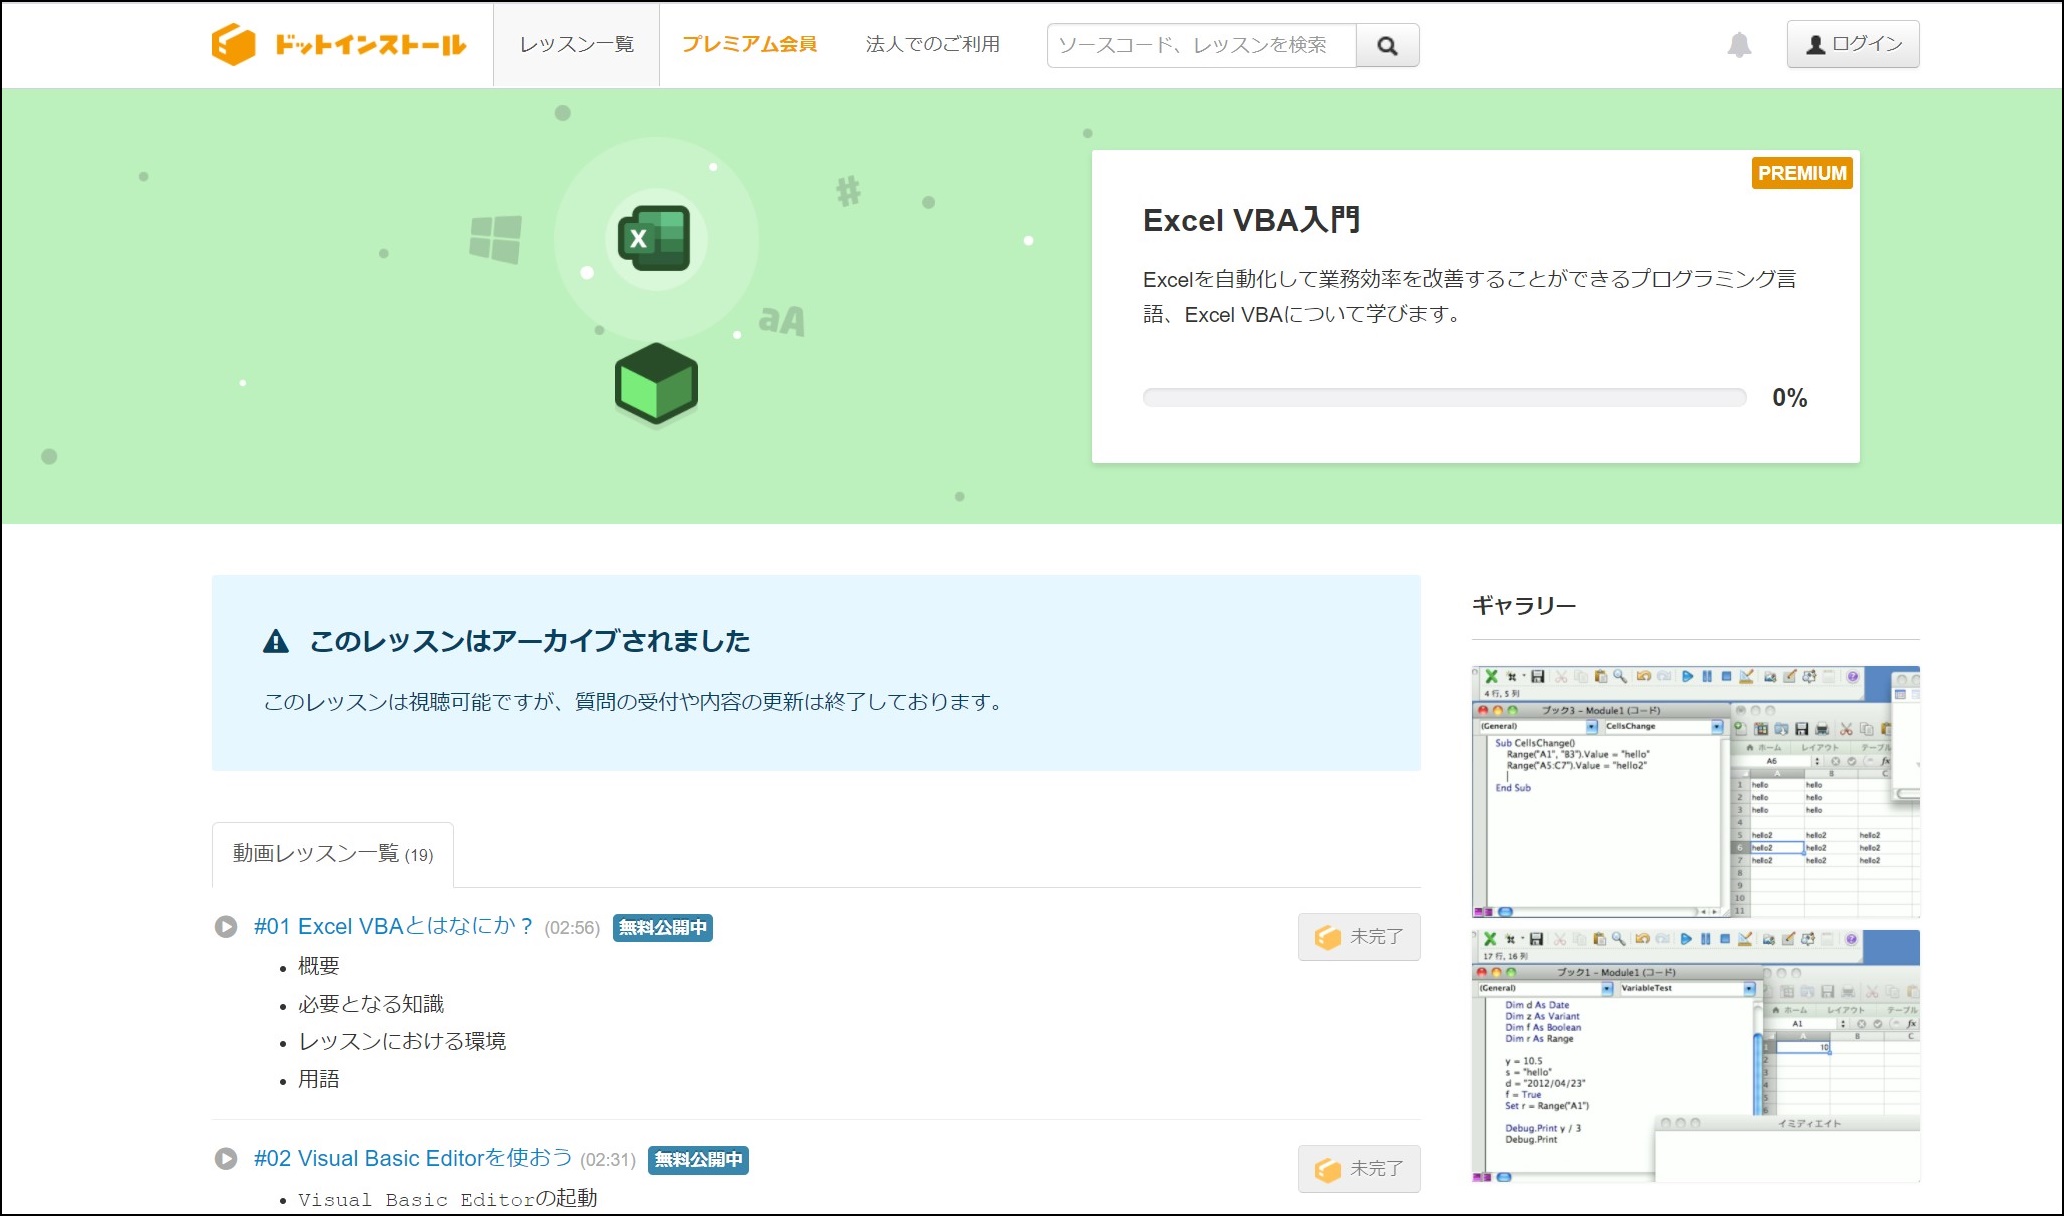Viewport: 2064px width, 1216px height.
Task: Click the course progress bar showing 0%
Action: coord(1444,398)
